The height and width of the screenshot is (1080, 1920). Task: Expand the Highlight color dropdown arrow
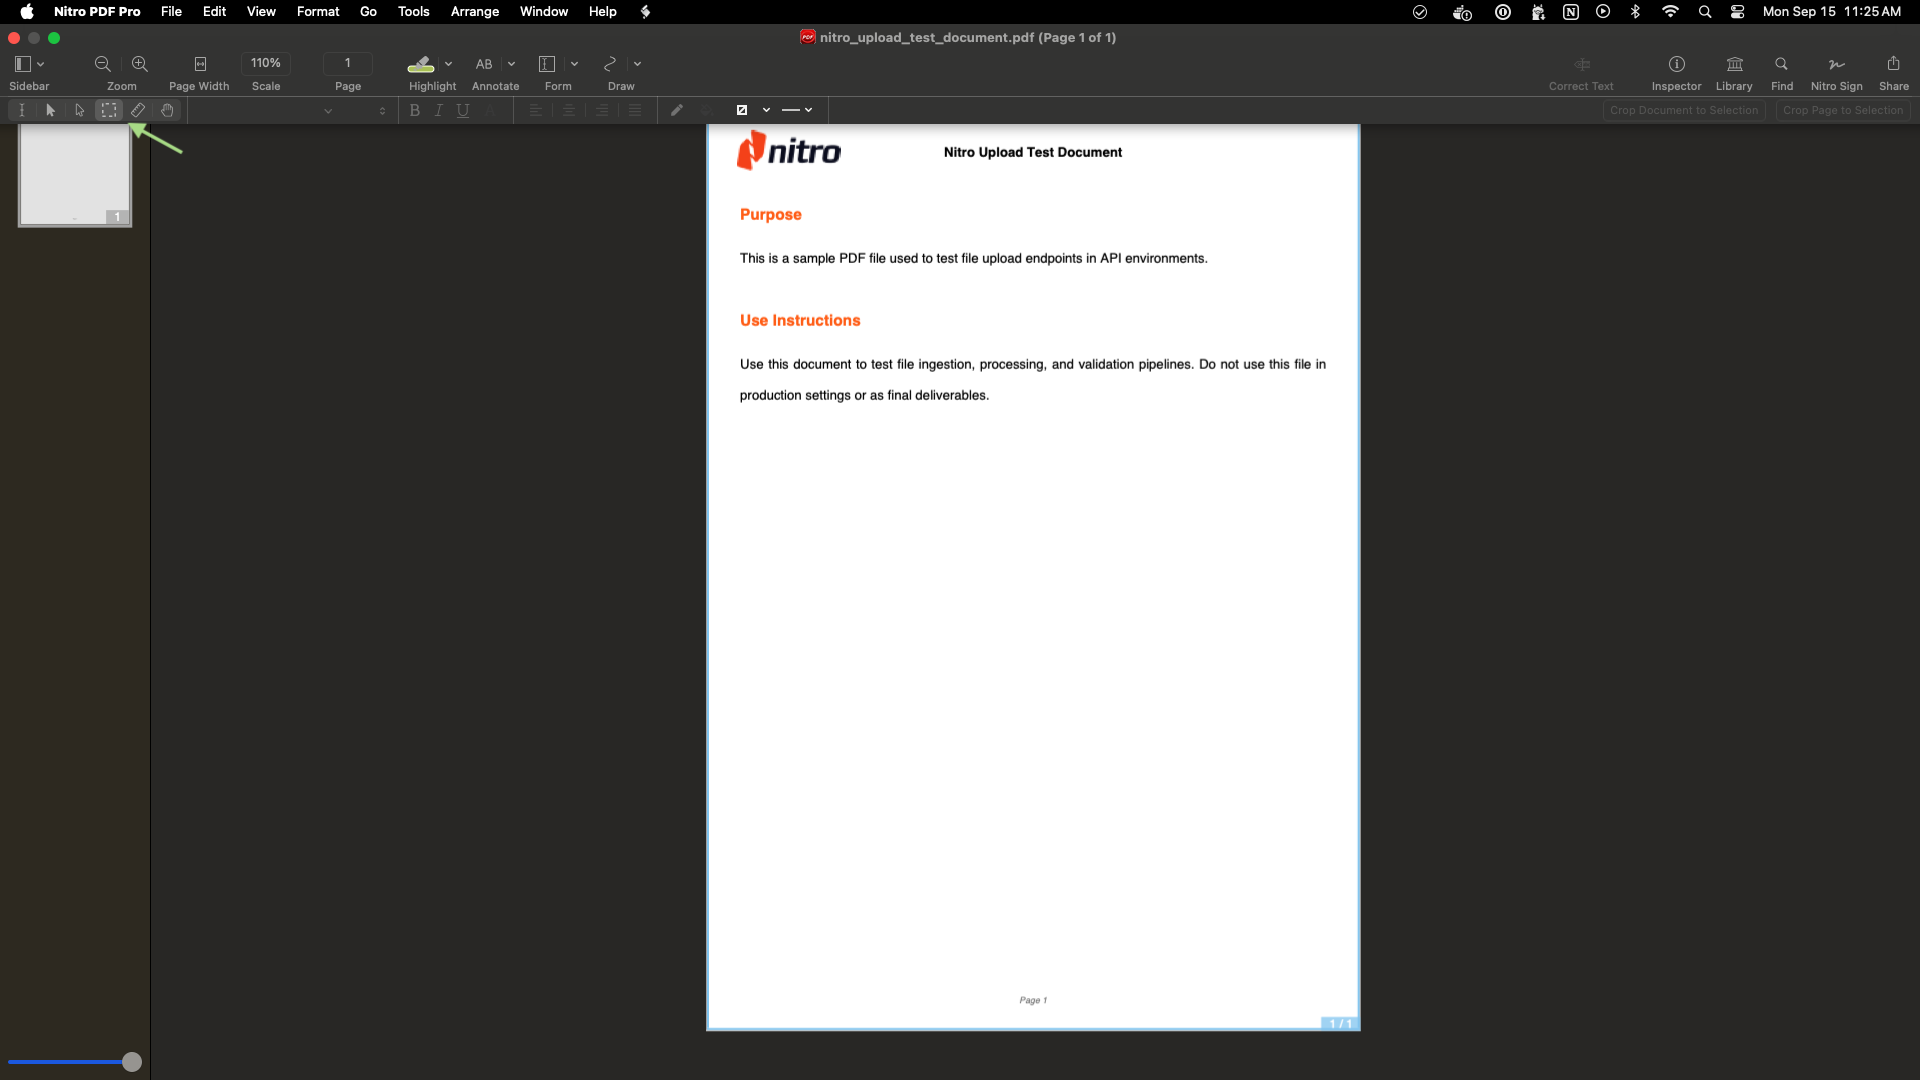(448, 64)
